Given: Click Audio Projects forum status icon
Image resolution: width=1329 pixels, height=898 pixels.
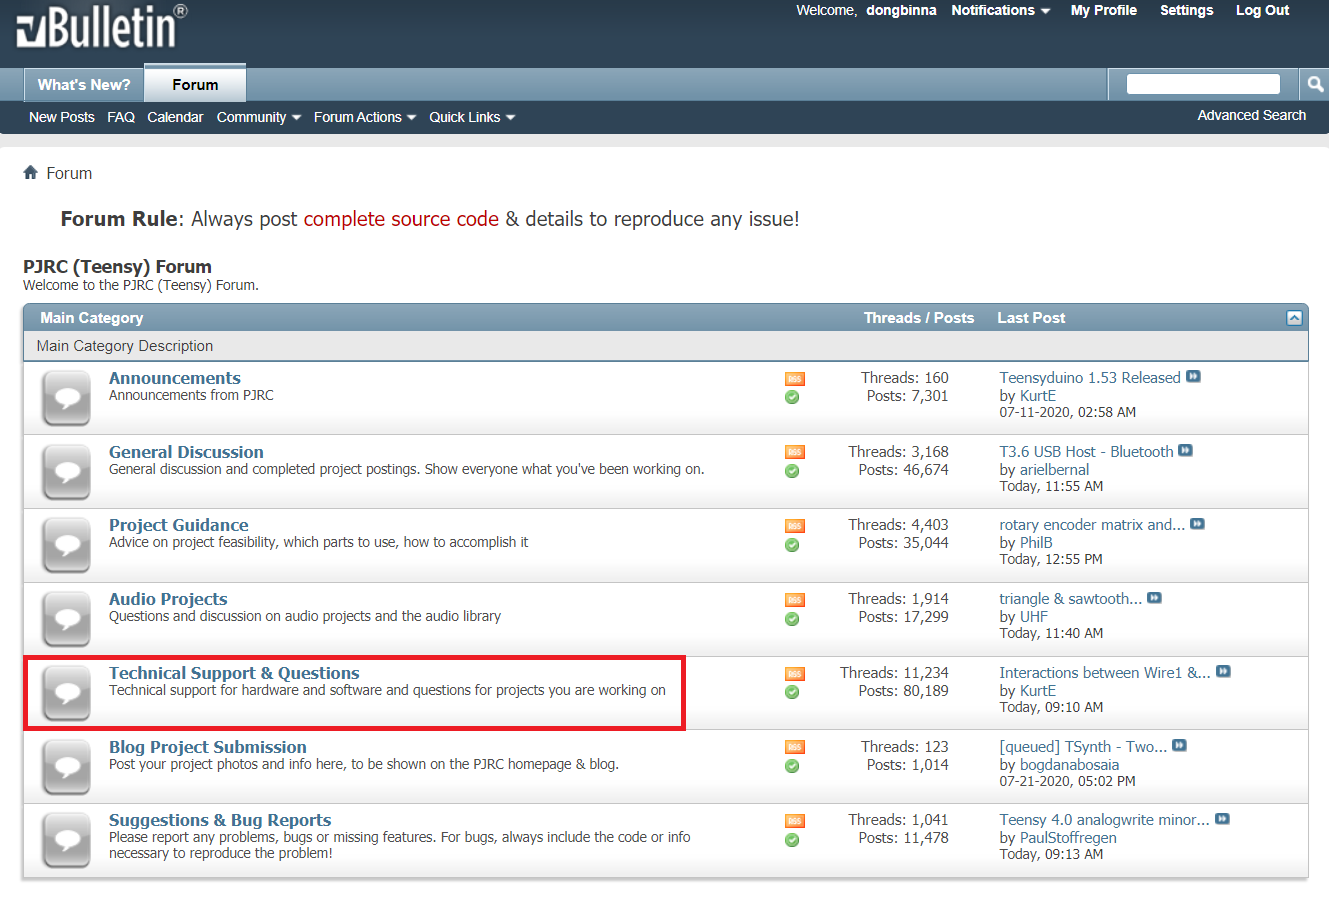Looking at the screenshot, I should pyautogui.click(x=67, y=620).
